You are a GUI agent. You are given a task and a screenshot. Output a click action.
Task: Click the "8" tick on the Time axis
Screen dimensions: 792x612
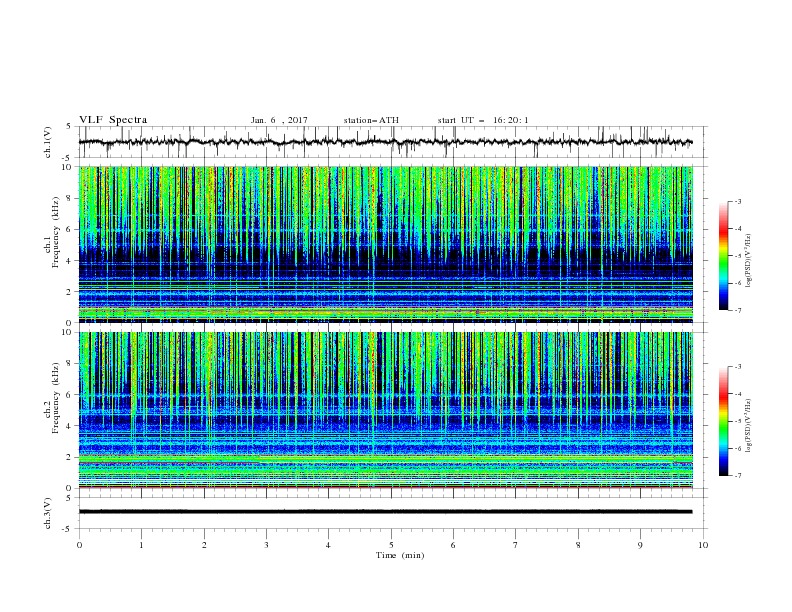(578, 545)
